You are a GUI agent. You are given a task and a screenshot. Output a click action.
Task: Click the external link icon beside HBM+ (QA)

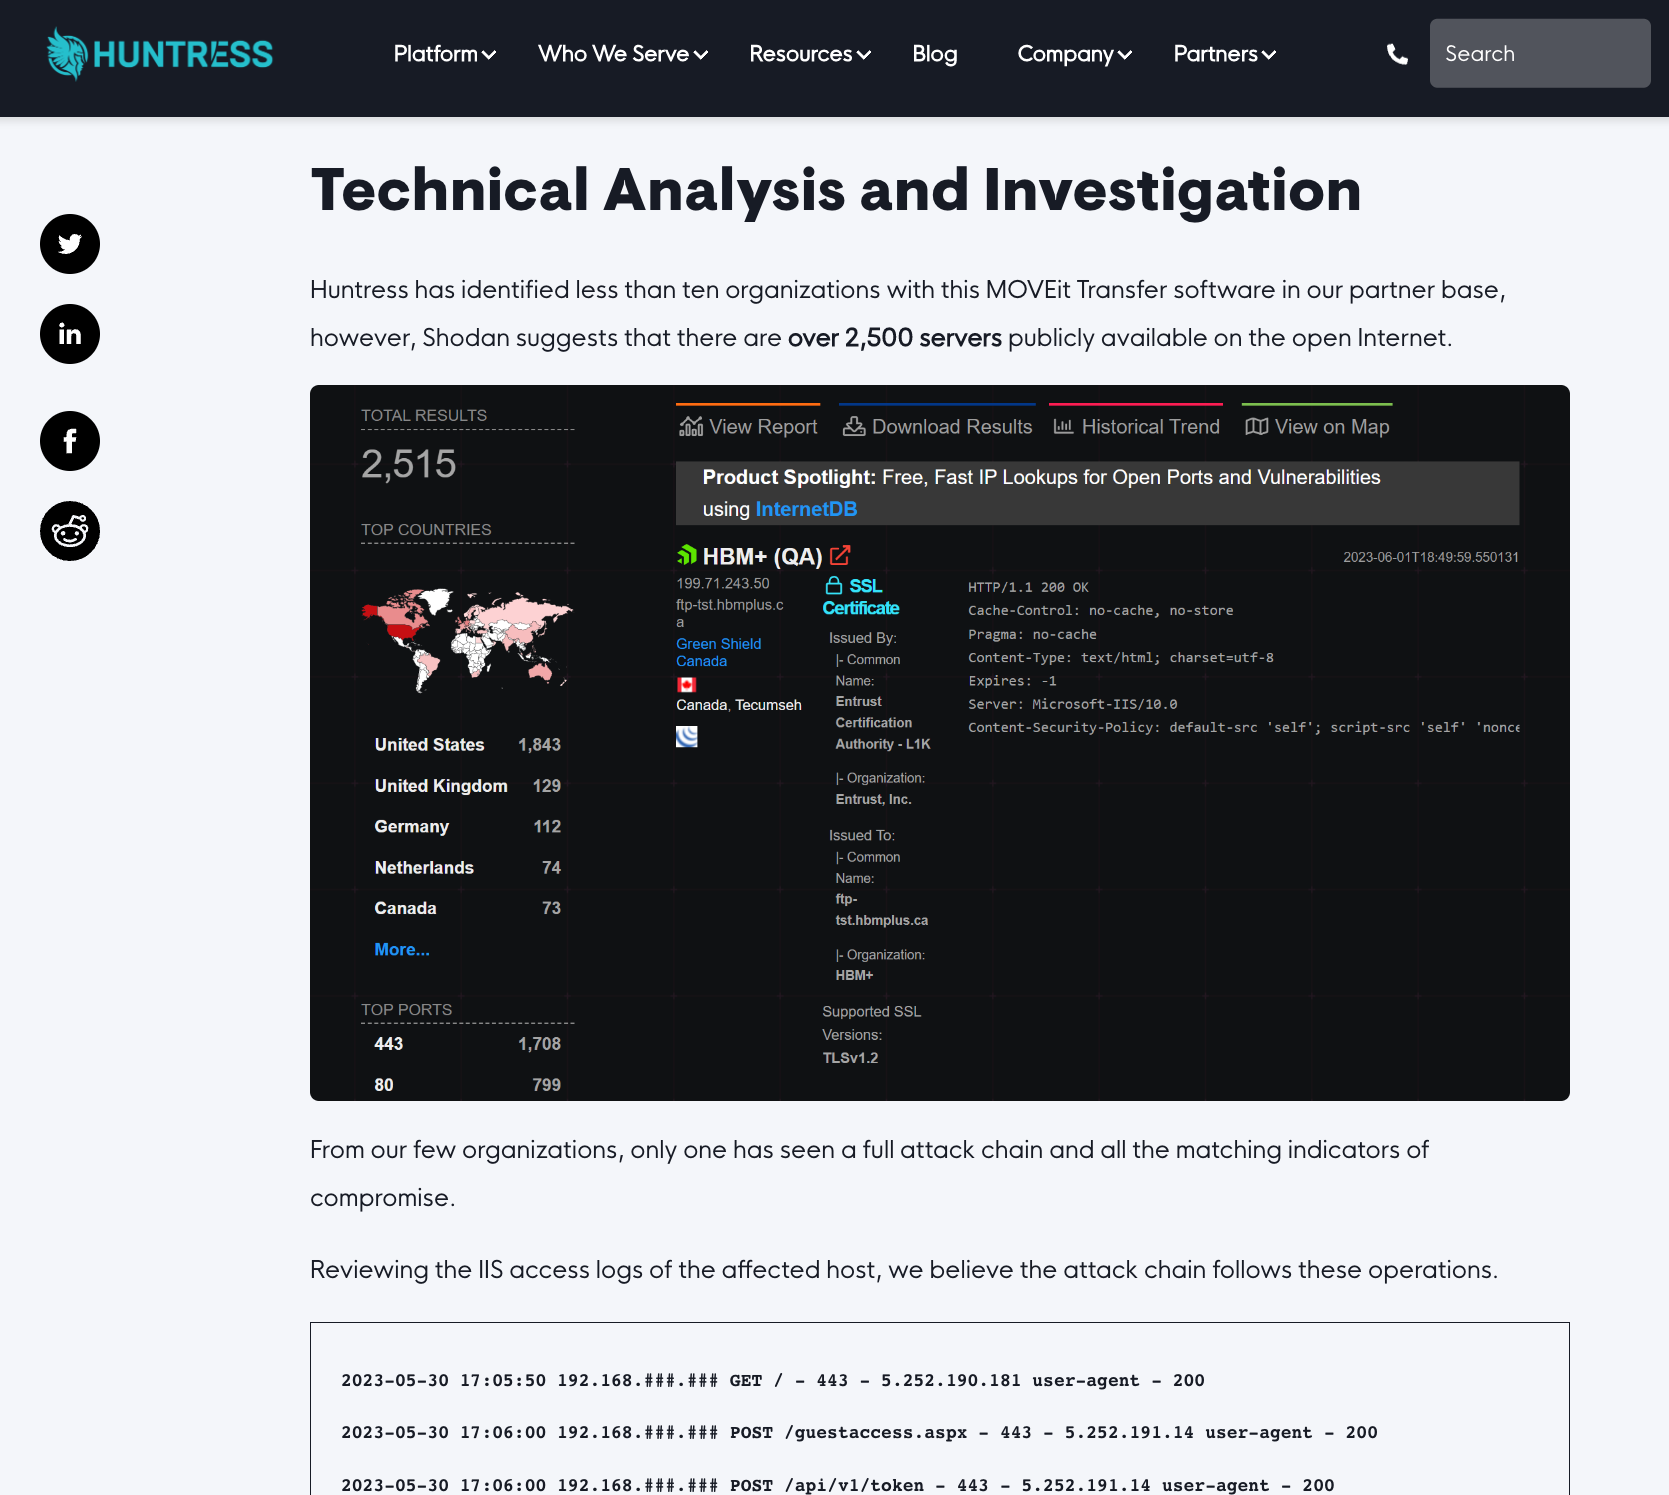click(x=840, y=555)
